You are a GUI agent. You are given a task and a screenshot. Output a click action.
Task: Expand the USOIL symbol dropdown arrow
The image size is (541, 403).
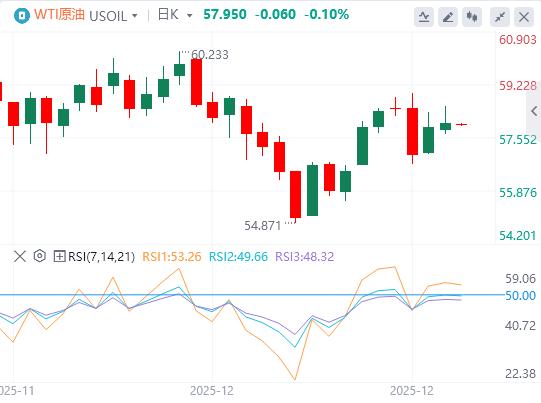click(135, 16)
